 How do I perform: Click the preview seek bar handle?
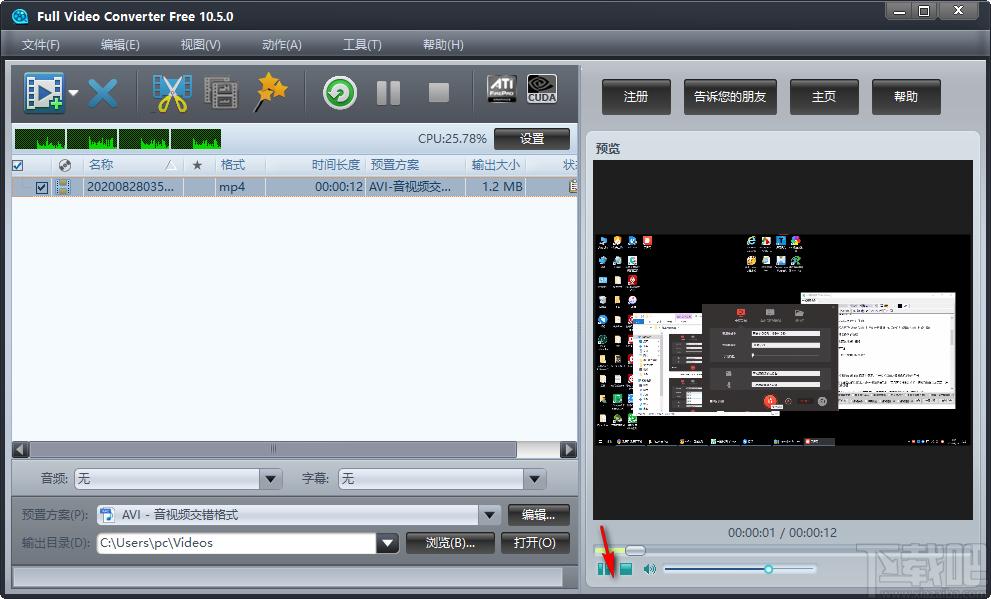coord(635,550)
